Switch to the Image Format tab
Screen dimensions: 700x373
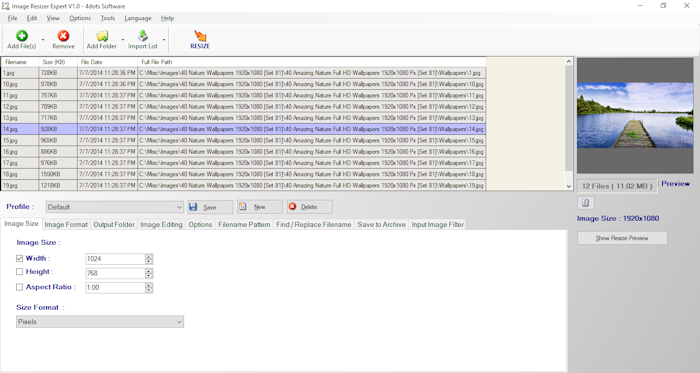(x=66, y=224)
